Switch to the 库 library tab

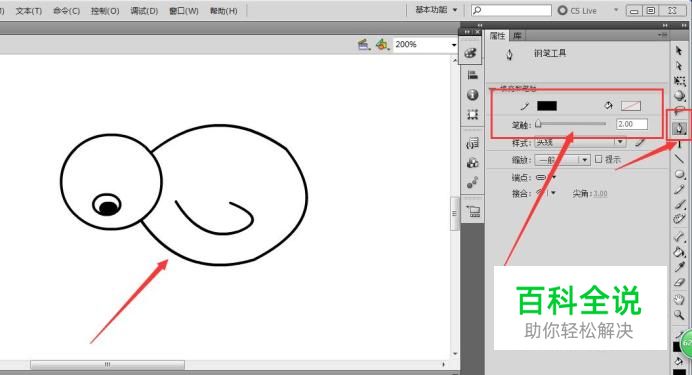tap(517, 36)
